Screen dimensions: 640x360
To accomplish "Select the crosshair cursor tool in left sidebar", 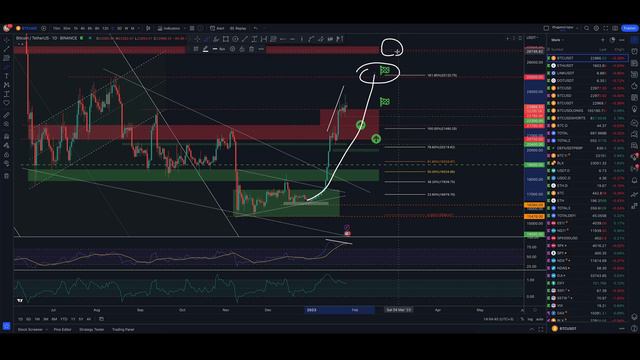I will (x=6, y=40).
